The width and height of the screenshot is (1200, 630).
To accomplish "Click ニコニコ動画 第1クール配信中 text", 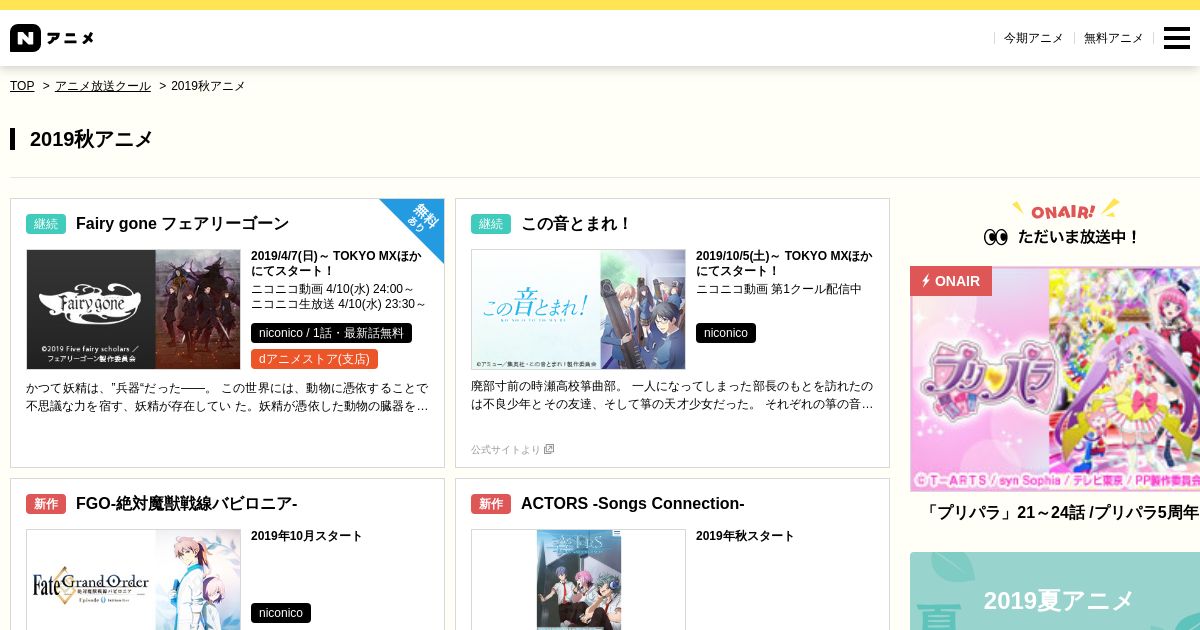I will [779, 289].
